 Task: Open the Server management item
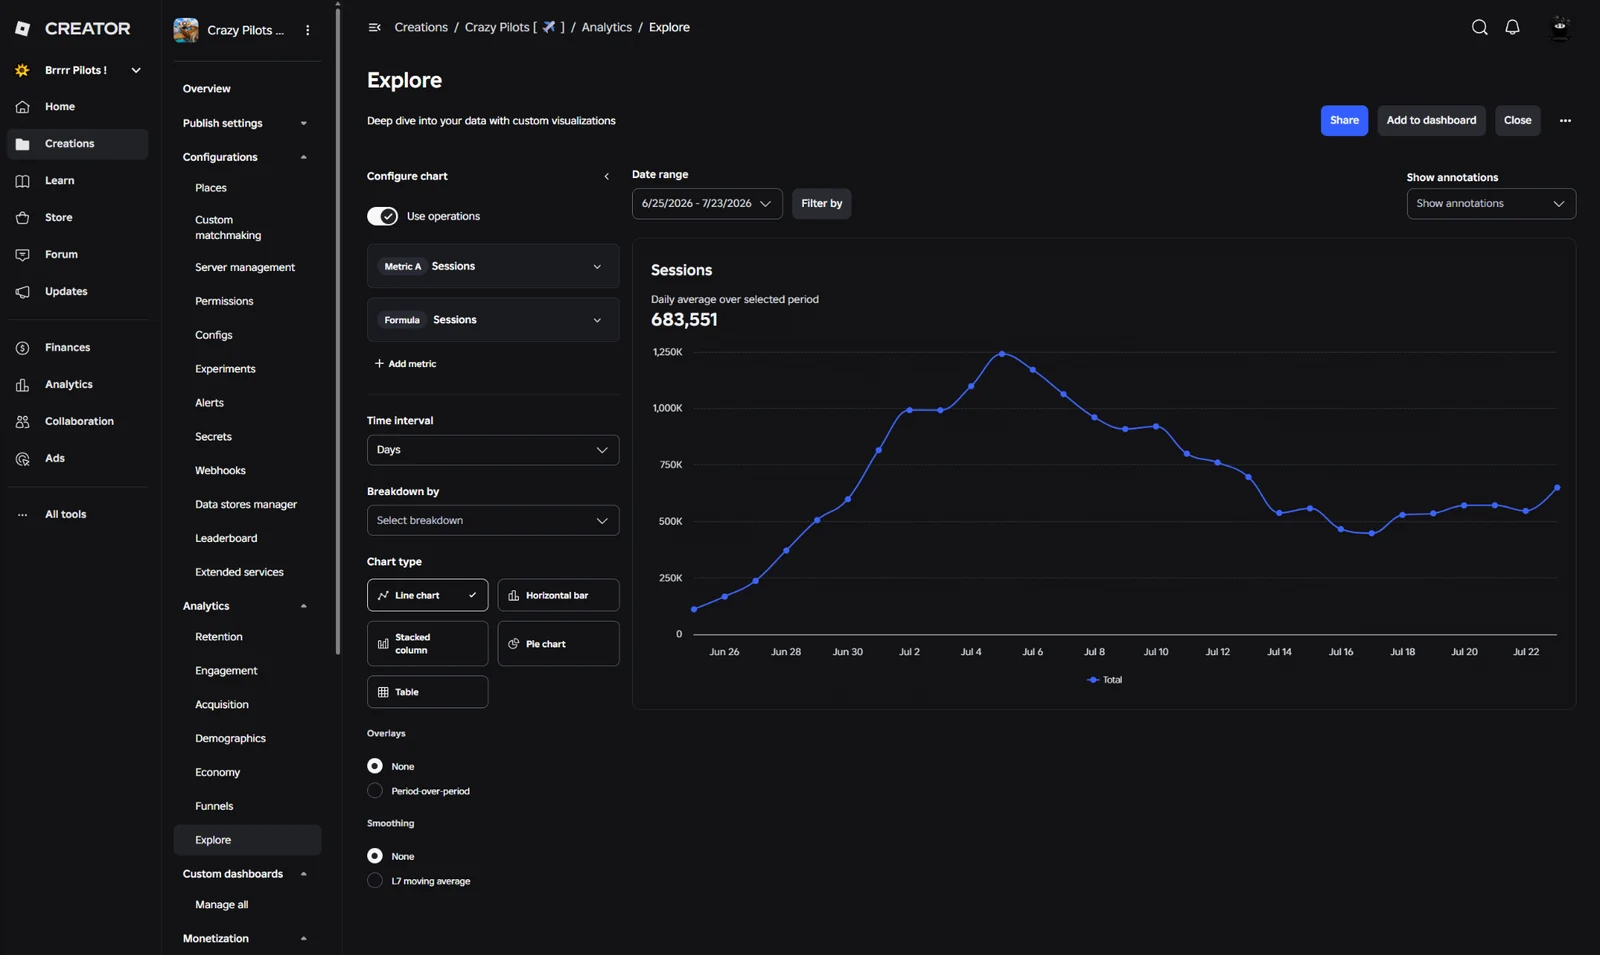pyautogui.click(x=247, y=268)
